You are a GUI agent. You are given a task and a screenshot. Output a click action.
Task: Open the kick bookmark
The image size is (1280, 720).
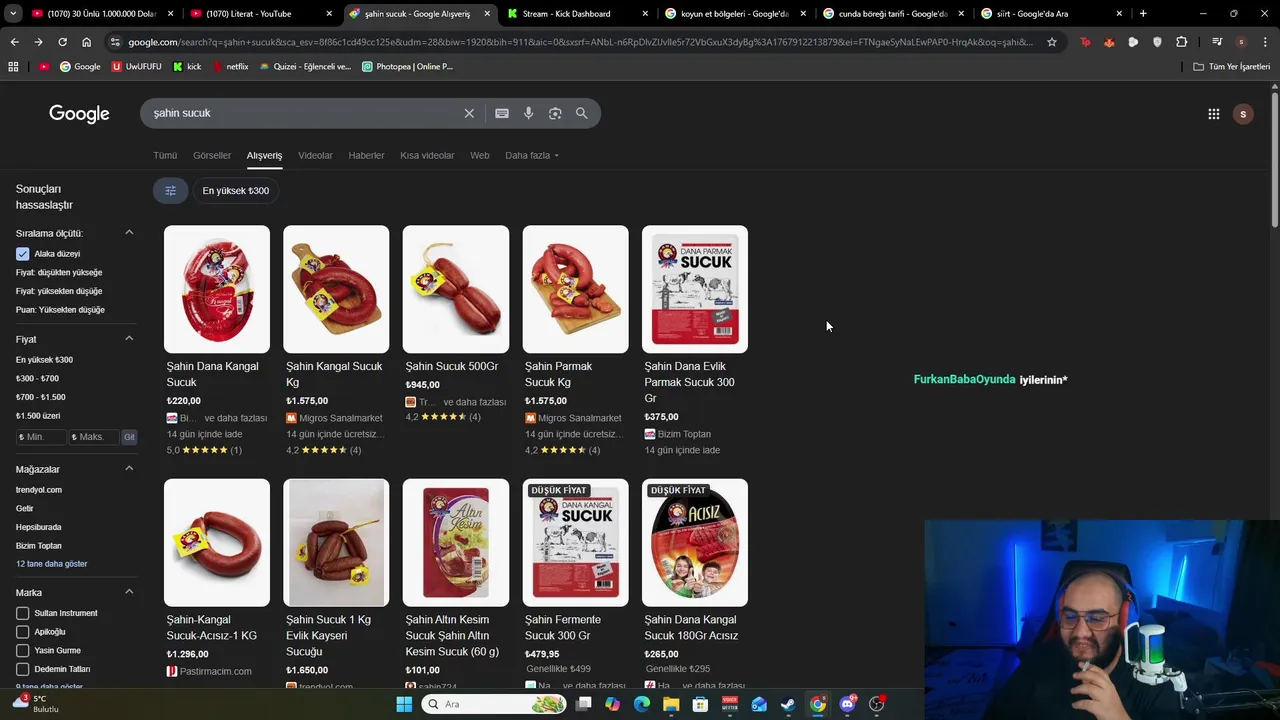click(187, 67)
